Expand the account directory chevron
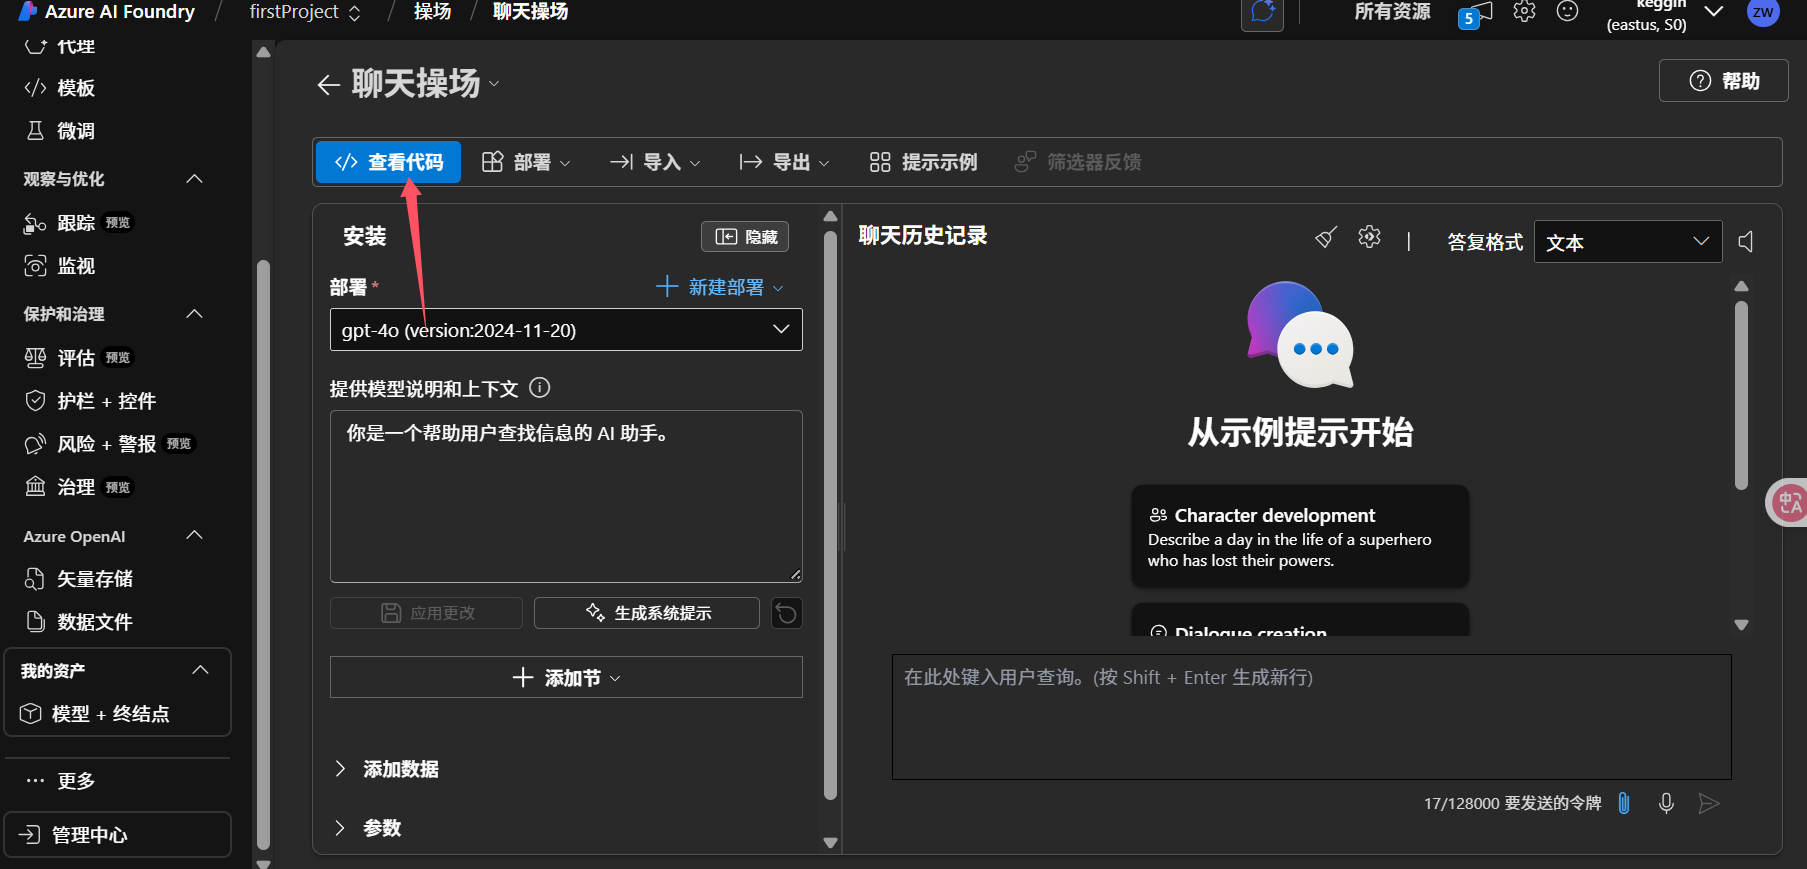 [x=1714, y=12]
